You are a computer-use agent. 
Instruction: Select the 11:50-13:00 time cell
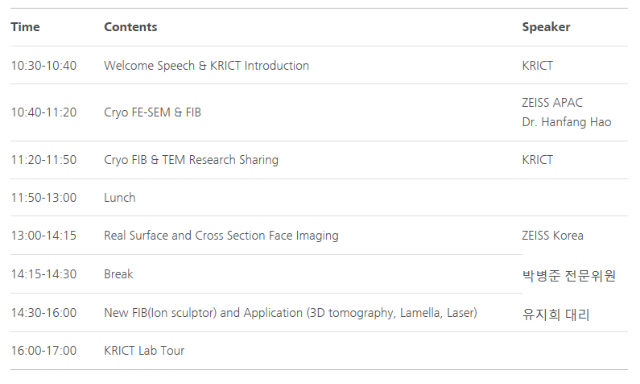(44, 198)
